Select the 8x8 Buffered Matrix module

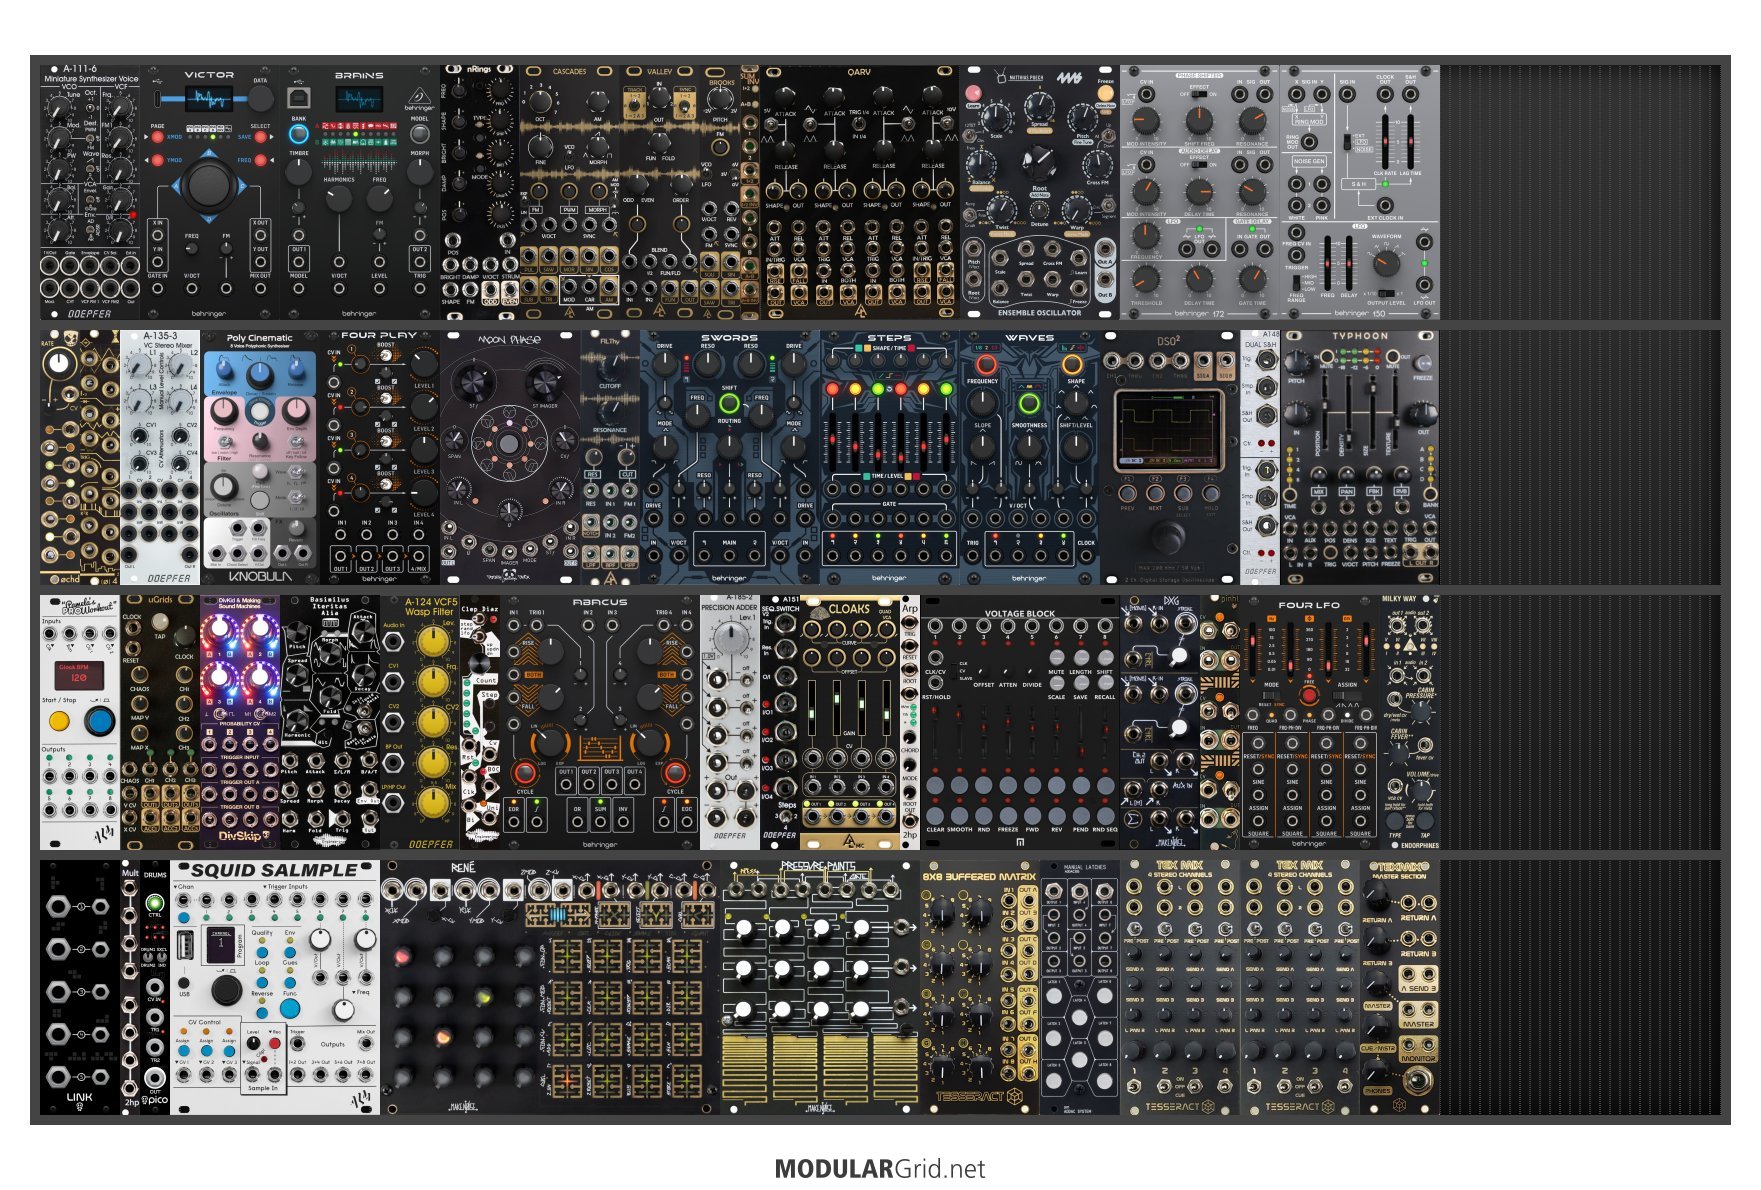coord(980,988)
